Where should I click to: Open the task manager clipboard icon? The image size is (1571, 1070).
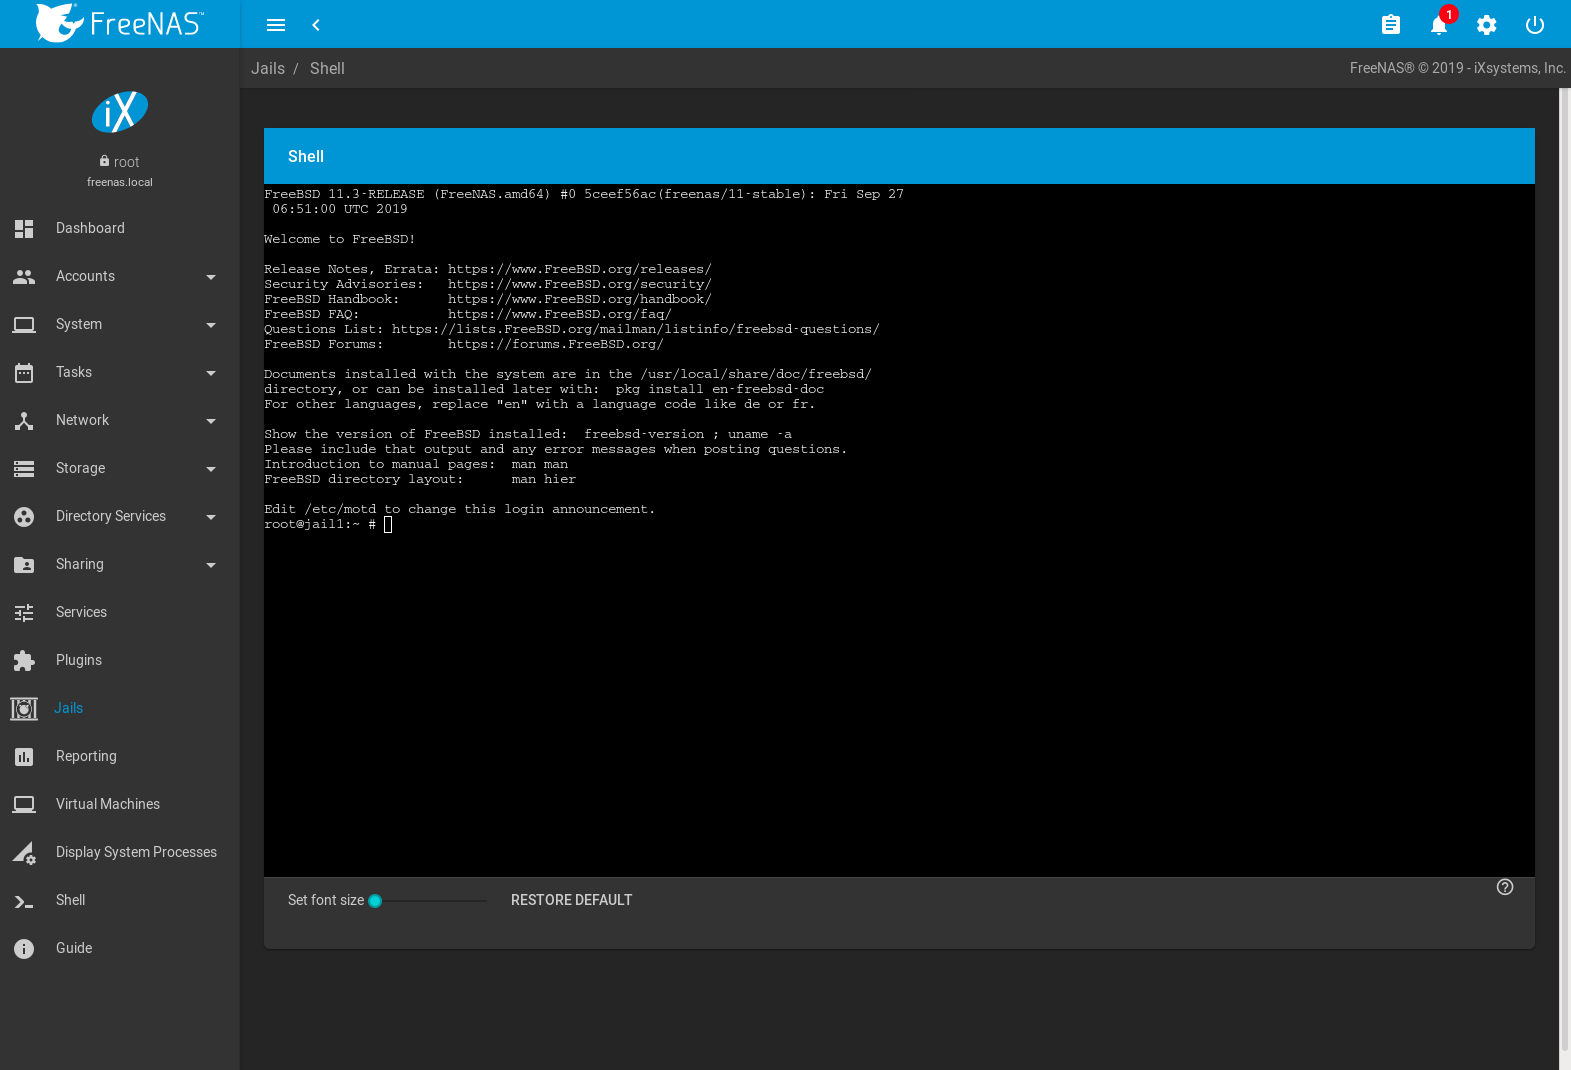1390,25
